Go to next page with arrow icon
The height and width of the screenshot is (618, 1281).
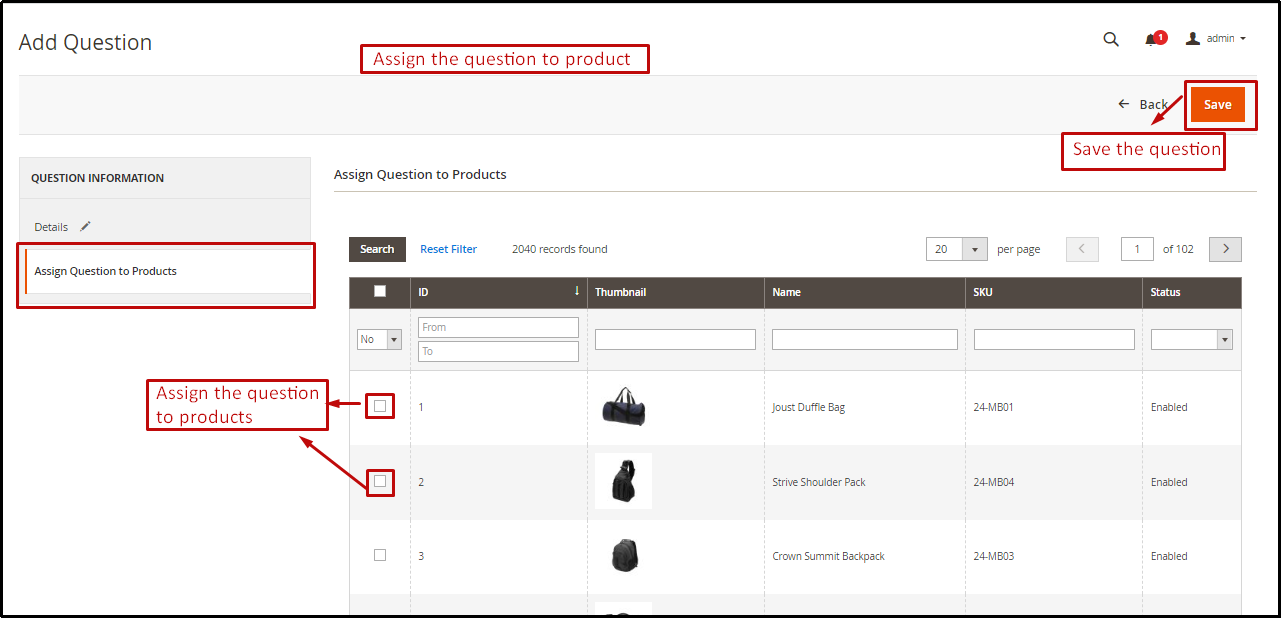point(1224,249)
